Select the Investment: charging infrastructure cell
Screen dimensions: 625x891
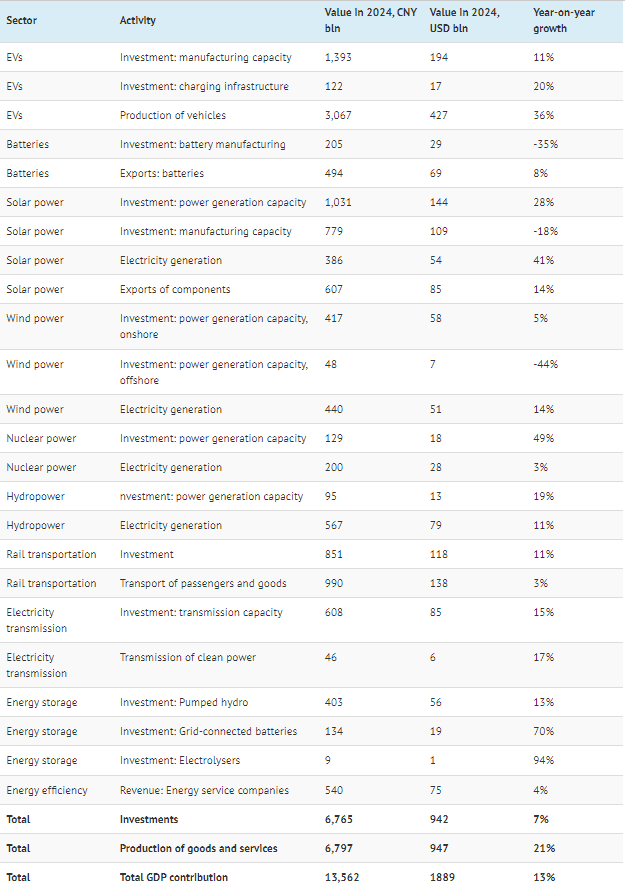(204, 86)
